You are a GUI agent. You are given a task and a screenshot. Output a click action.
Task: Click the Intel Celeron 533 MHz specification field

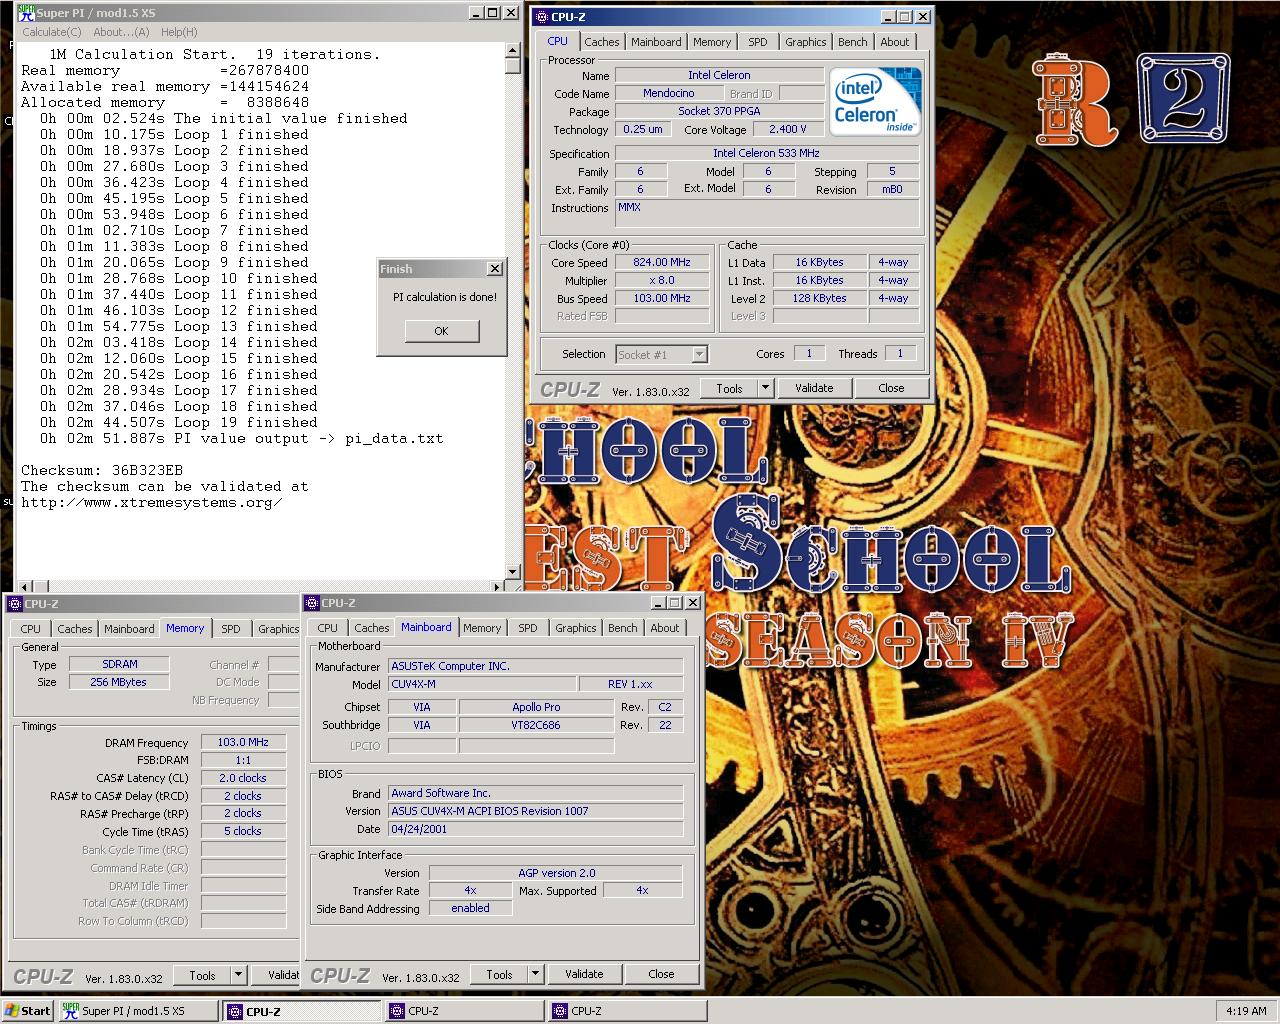click(766, 153)
